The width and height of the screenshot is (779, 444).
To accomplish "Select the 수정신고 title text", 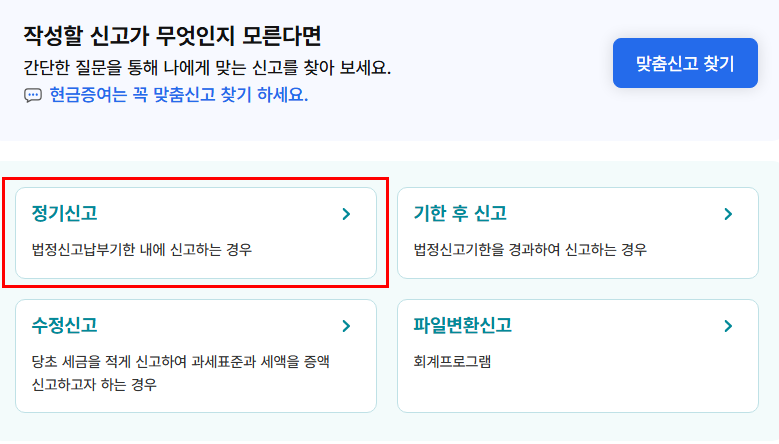I will [65, 326].
